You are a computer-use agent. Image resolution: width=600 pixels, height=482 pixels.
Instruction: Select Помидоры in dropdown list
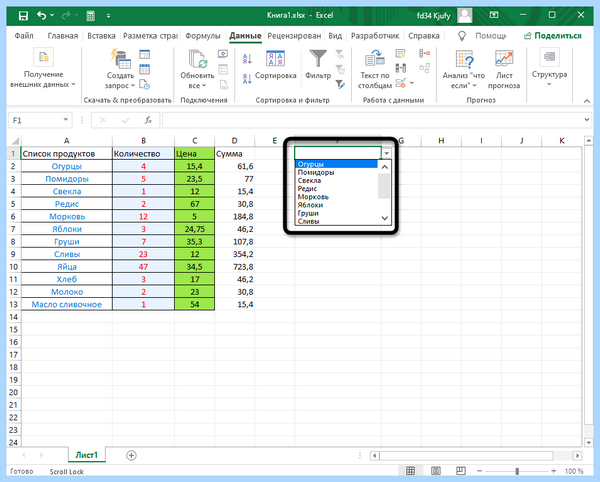point(336,172)
